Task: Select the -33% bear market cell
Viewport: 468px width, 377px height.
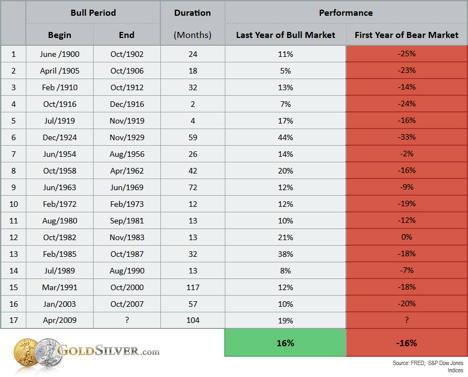Action: point(407,137)
